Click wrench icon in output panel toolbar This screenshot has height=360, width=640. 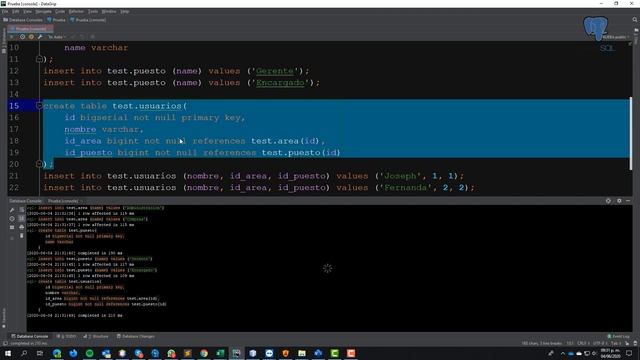pos(12,210)
